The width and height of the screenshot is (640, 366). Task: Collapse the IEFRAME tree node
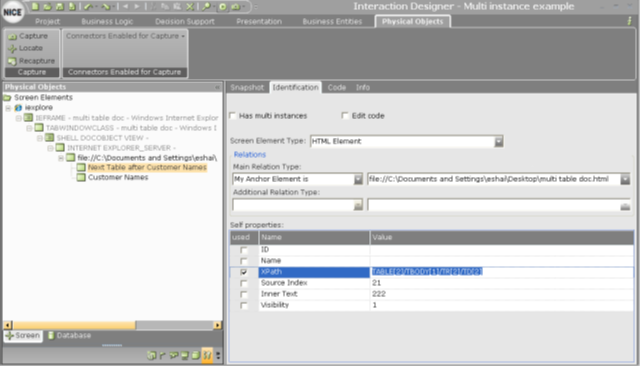(19, 118)
